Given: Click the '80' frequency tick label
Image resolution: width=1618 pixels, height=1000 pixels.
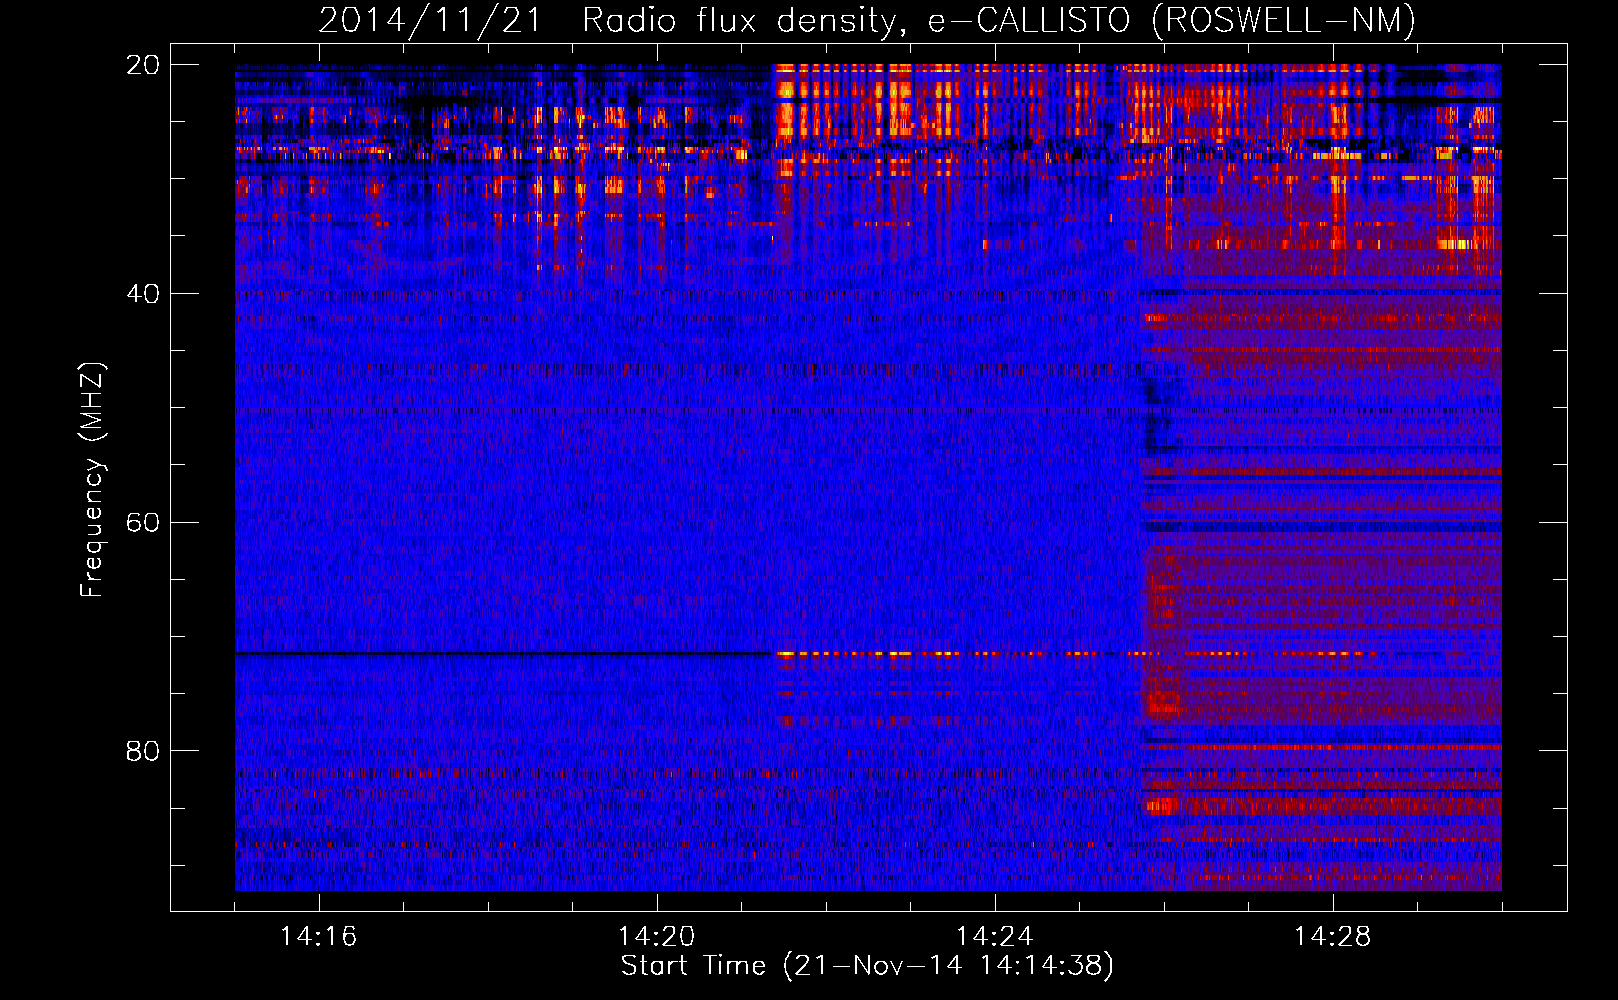Looking at the screenshot, I should click(143, 751).
